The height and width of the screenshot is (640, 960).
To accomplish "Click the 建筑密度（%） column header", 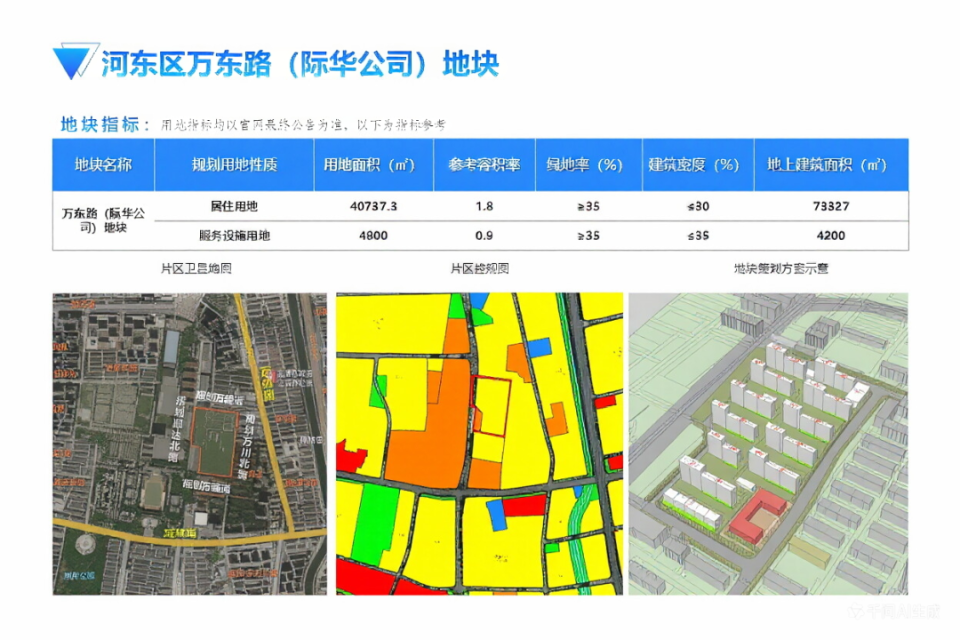I will (x=698, y=165).
